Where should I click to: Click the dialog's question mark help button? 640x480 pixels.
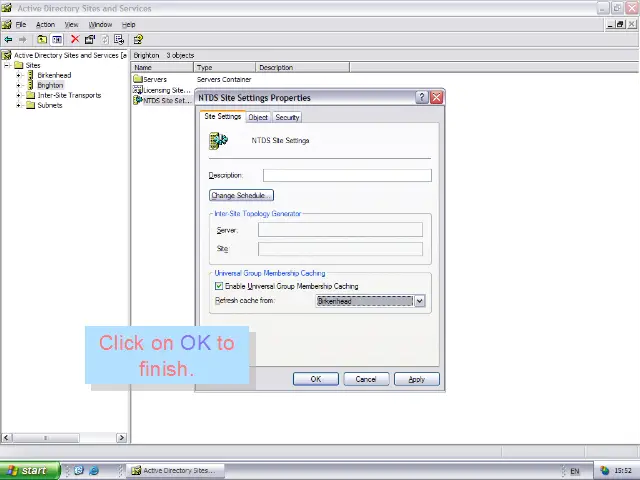(x=422, y=97)
